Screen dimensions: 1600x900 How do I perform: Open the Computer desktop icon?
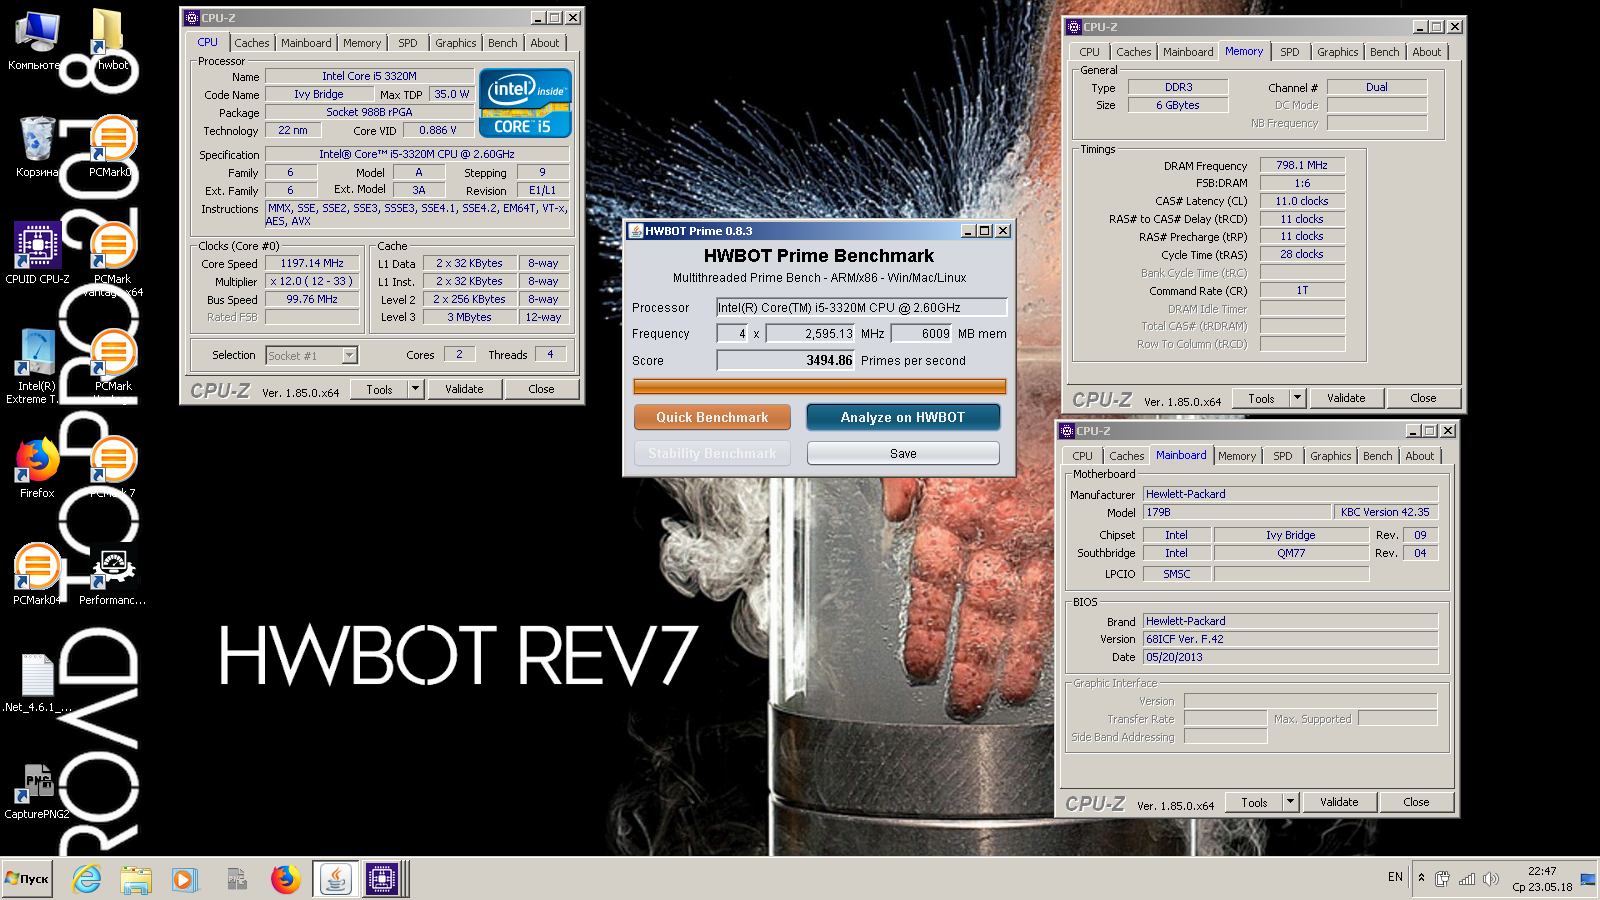tap(36, 40)
